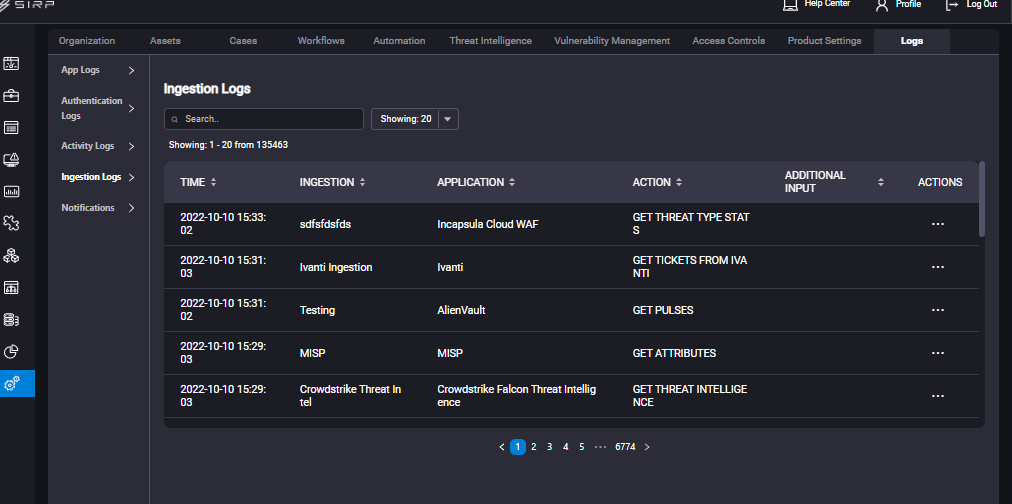Open the briefcase cases icon in sidebar
The width and height of the screenshot is (1012, 504).
click(11, 96)
